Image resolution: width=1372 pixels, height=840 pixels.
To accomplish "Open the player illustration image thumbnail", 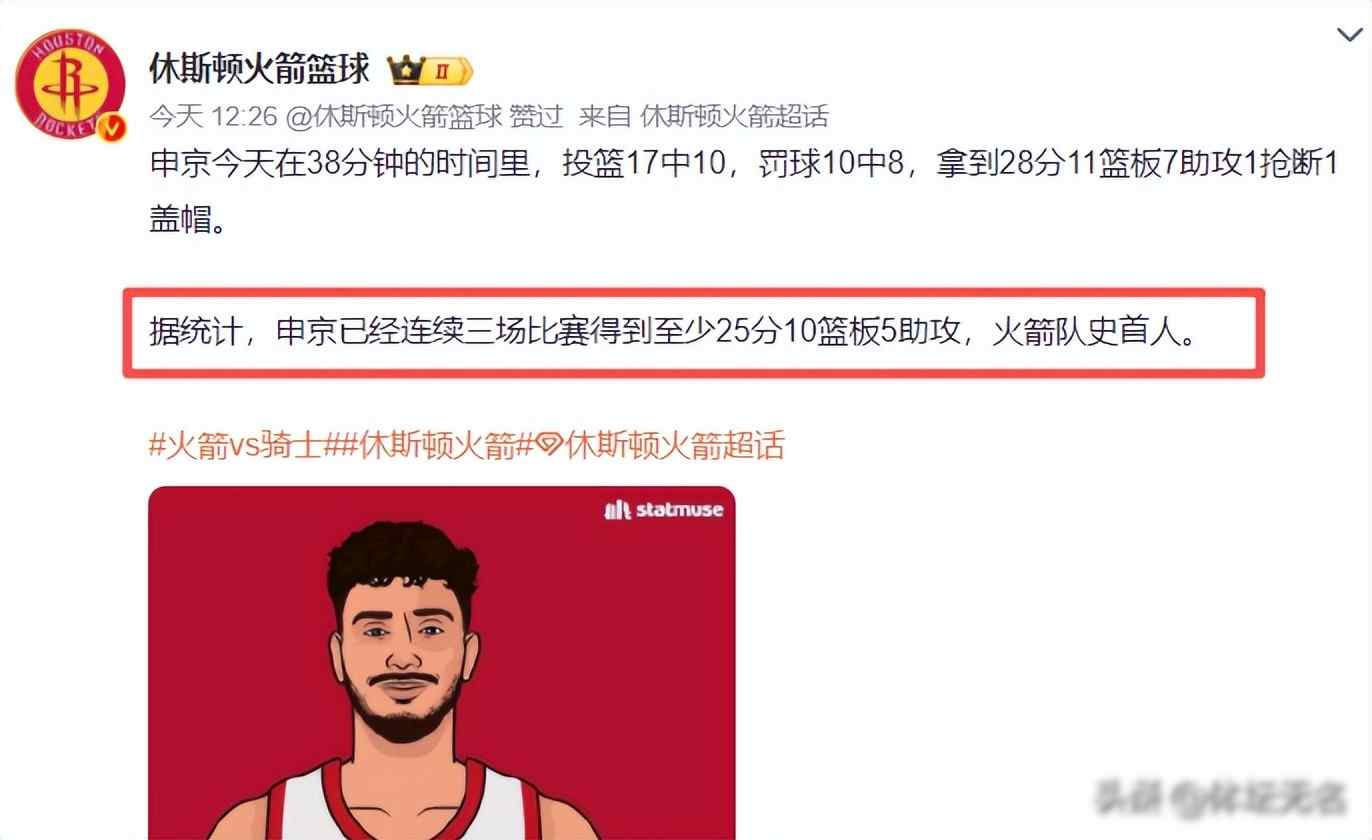I will click(x=442, y=663).
